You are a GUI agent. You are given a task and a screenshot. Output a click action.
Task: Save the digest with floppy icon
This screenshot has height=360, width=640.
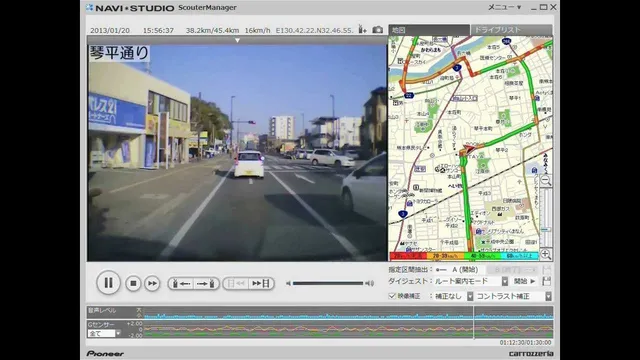(547, 281)
